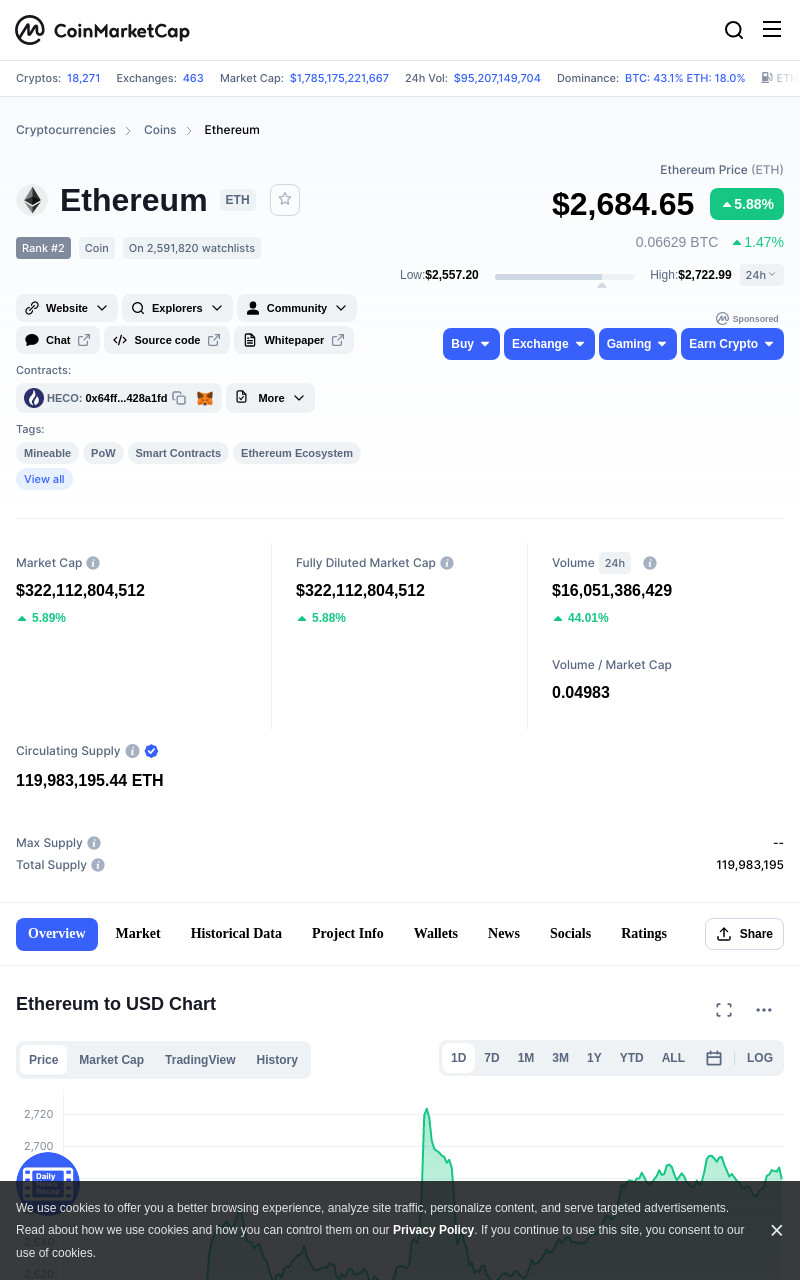Open chart more options dots
The width and height of the screenshot is (800, 1280).
[764, 1010]
